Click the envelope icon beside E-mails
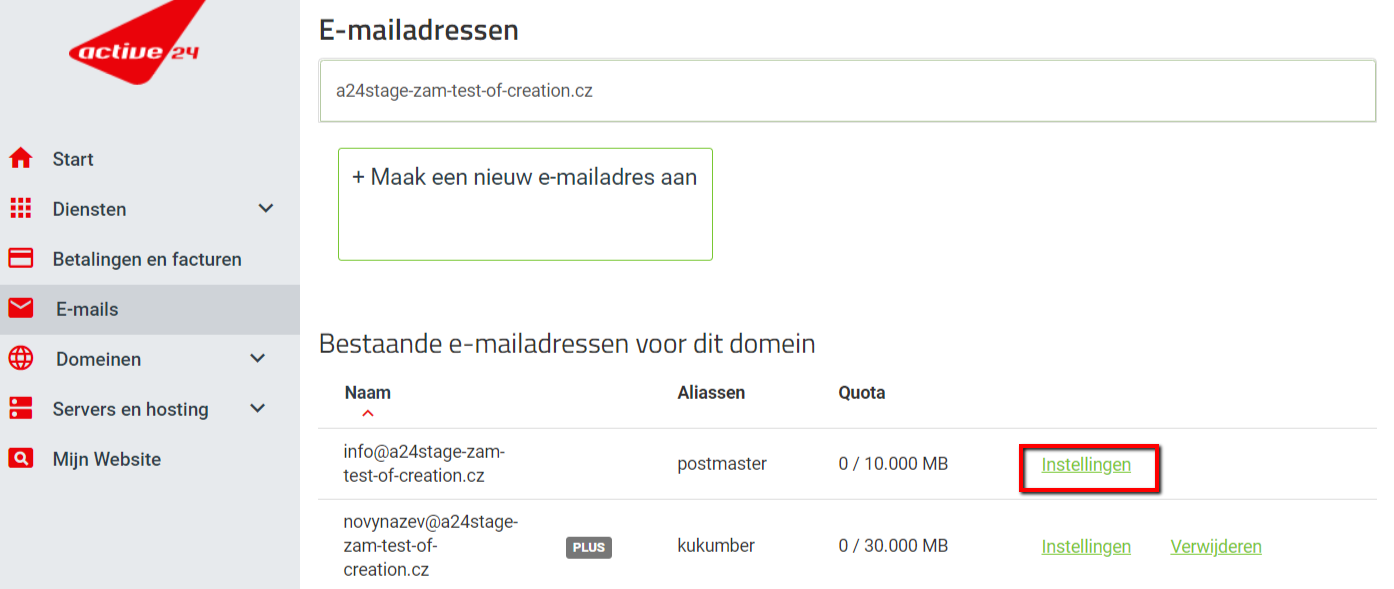This screenshot has width=1394, height=589. pos(20,309)
